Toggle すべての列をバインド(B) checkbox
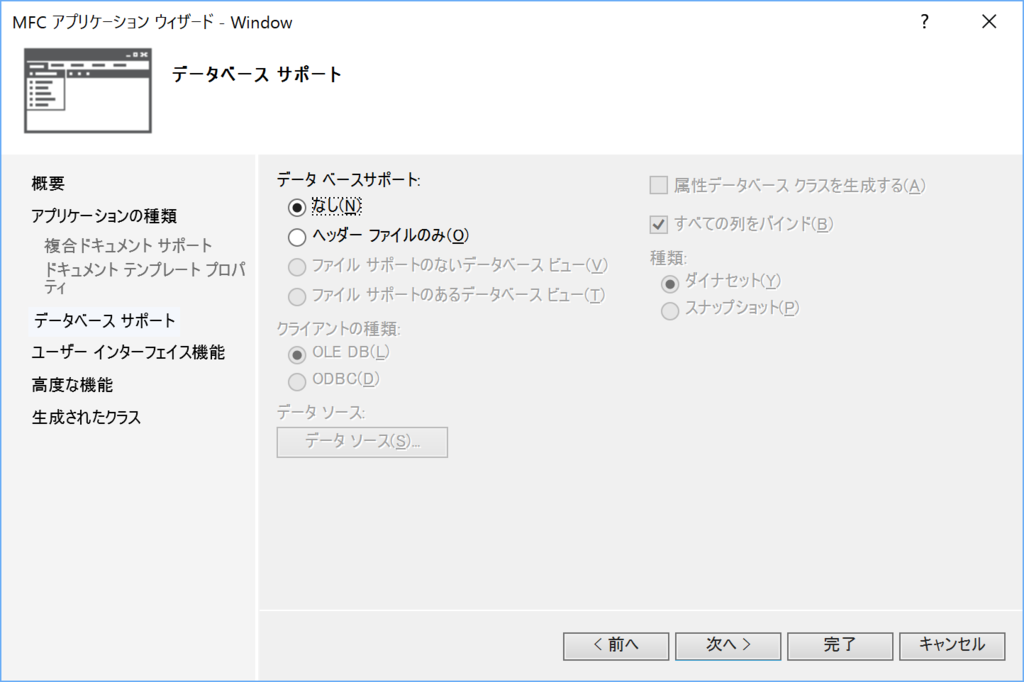This screenshot has height=682, width=1024. [658, 225]
